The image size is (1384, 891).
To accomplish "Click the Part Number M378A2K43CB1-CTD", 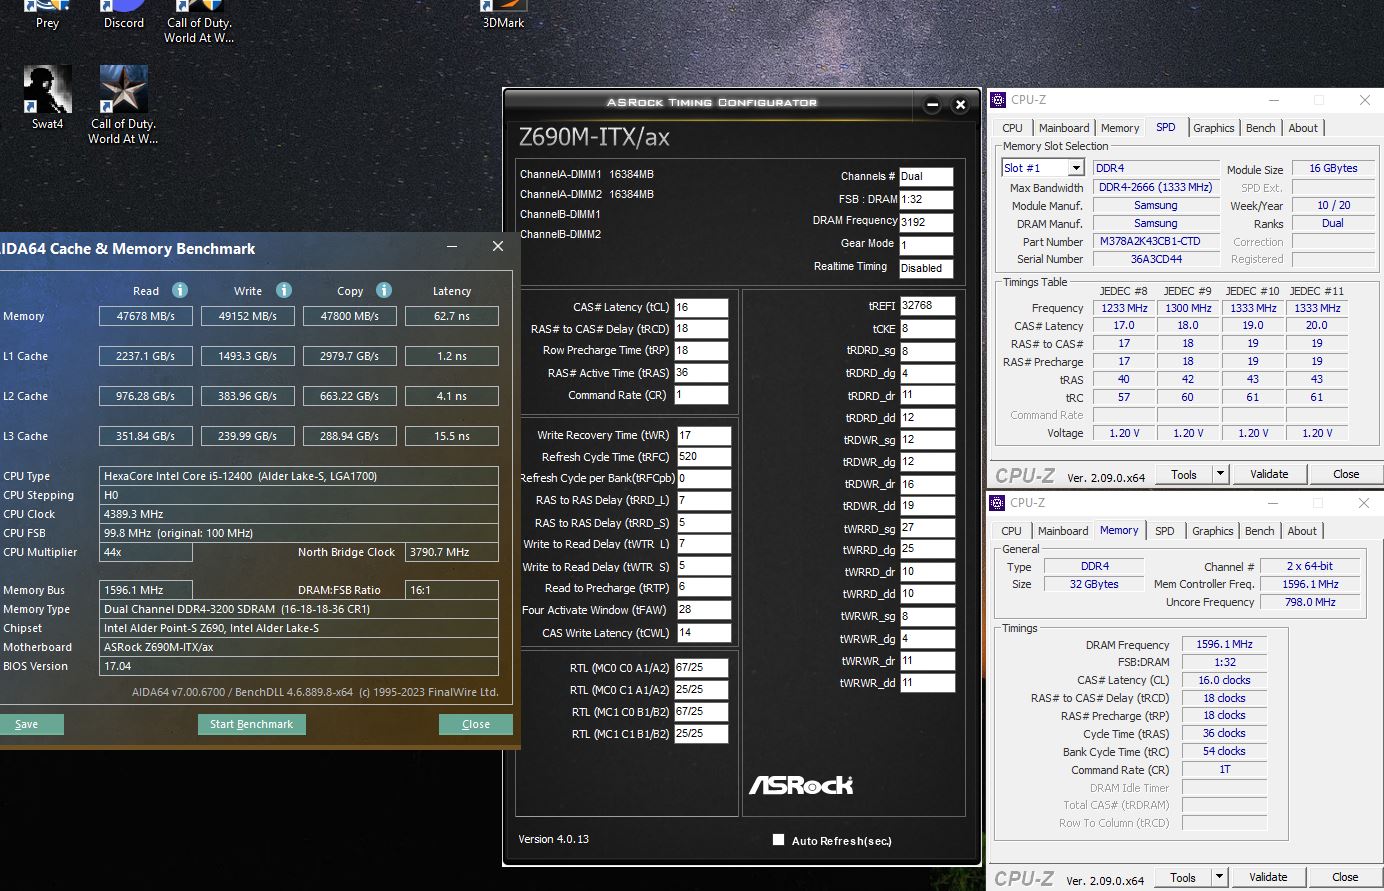I will [x=1156, y=241].
